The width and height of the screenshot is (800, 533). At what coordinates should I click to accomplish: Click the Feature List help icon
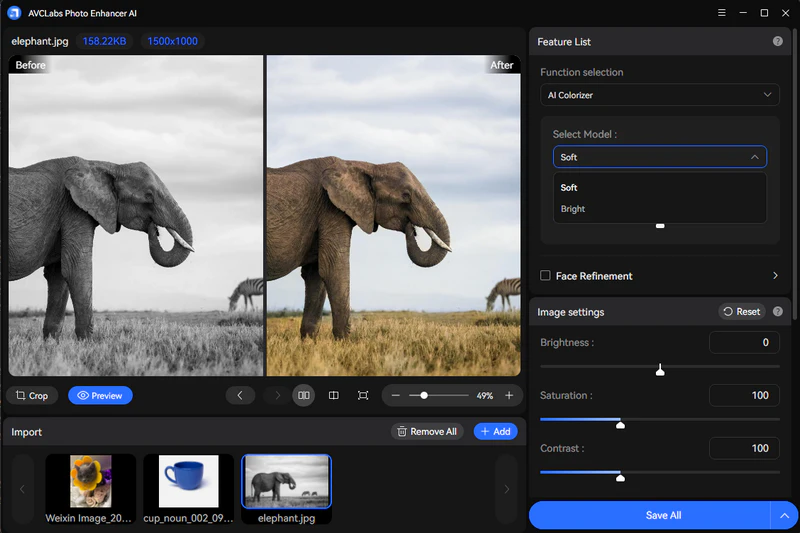pyautogui.click(x=777, y=42)
